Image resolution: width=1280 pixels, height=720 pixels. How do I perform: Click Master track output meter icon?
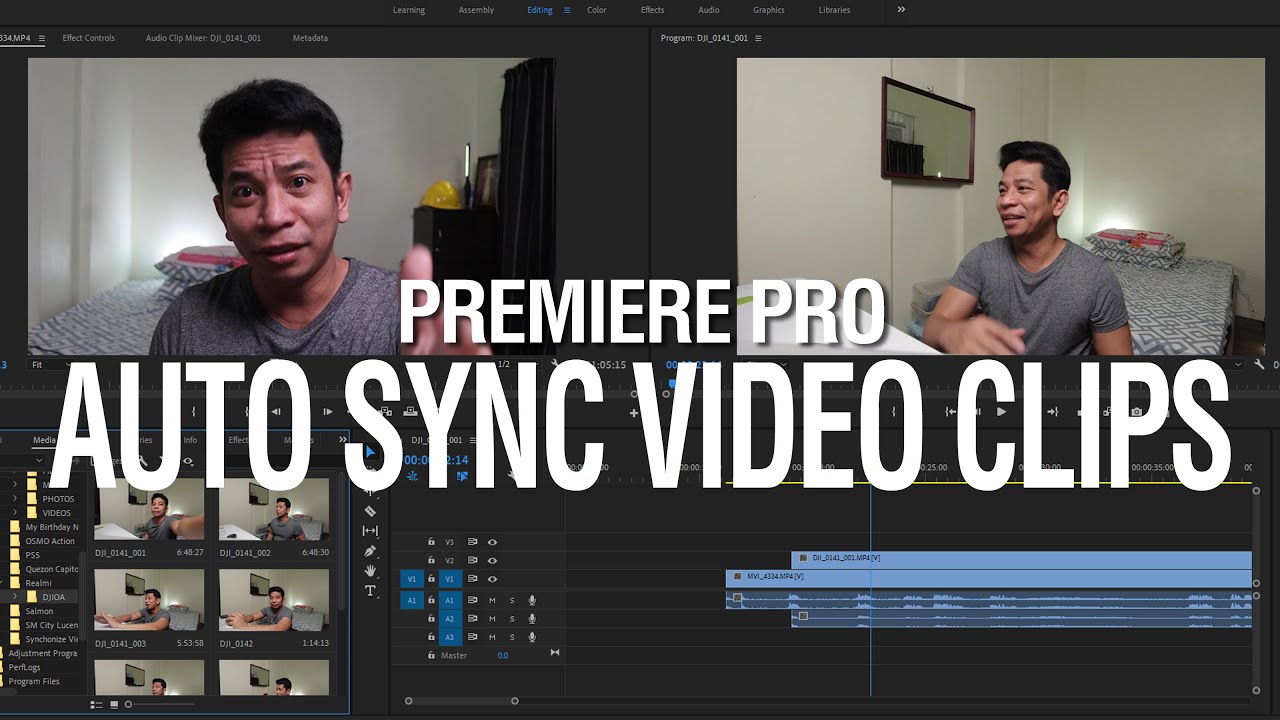click(555, 653)
